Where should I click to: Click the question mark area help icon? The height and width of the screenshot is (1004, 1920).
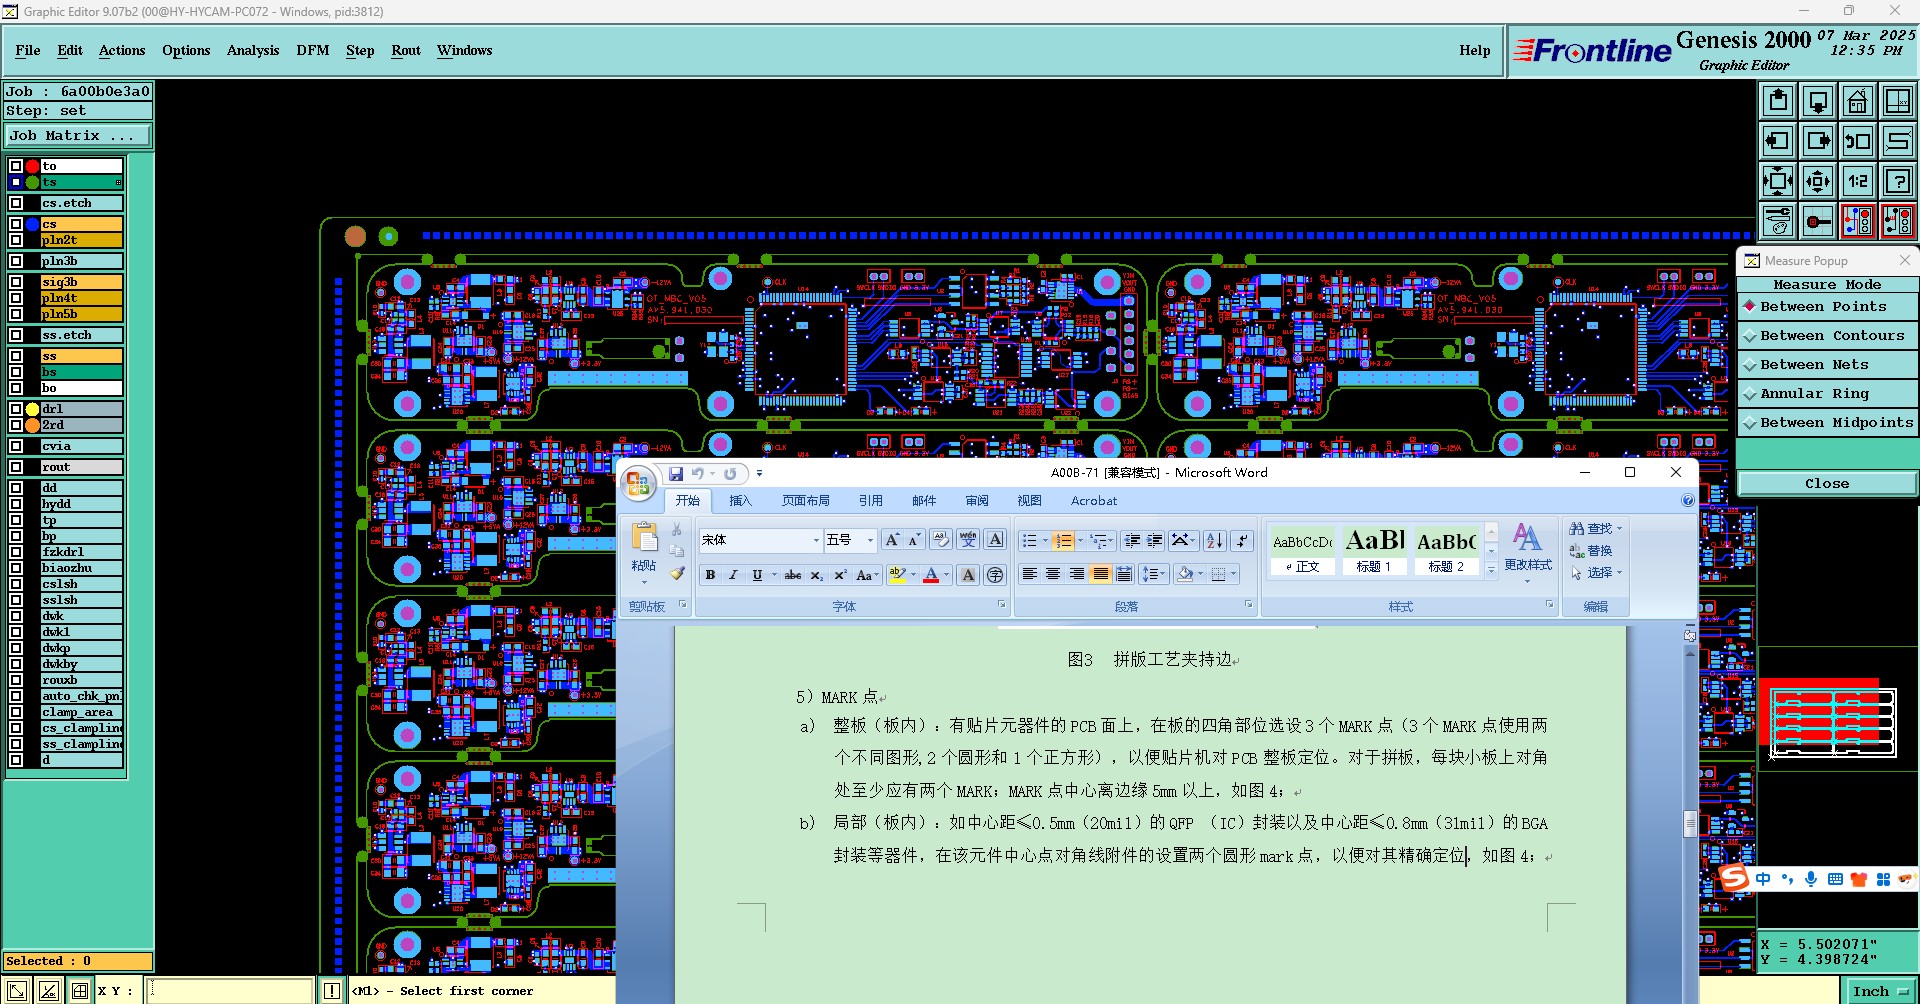pyautogui.click(x=1898, y=181)
